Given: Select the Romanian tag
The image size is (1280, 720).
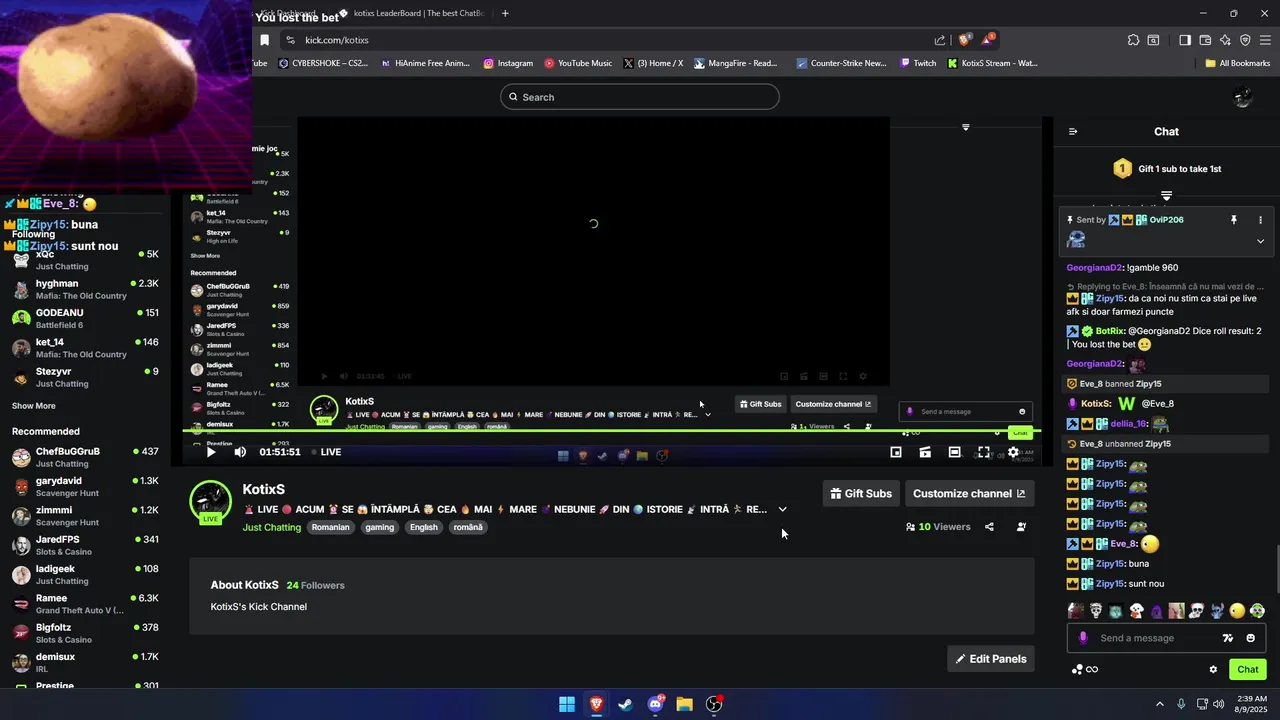Looking at the screenshot, I should pos(331,527).
